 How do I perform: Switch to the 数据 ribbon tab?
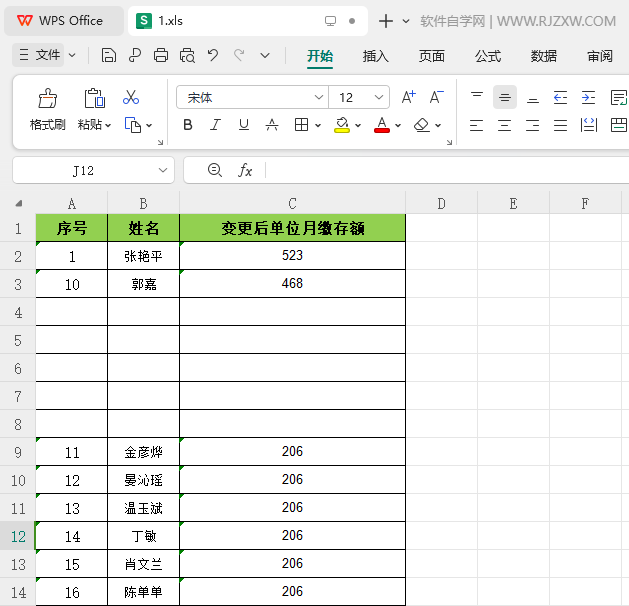(544, 56)
